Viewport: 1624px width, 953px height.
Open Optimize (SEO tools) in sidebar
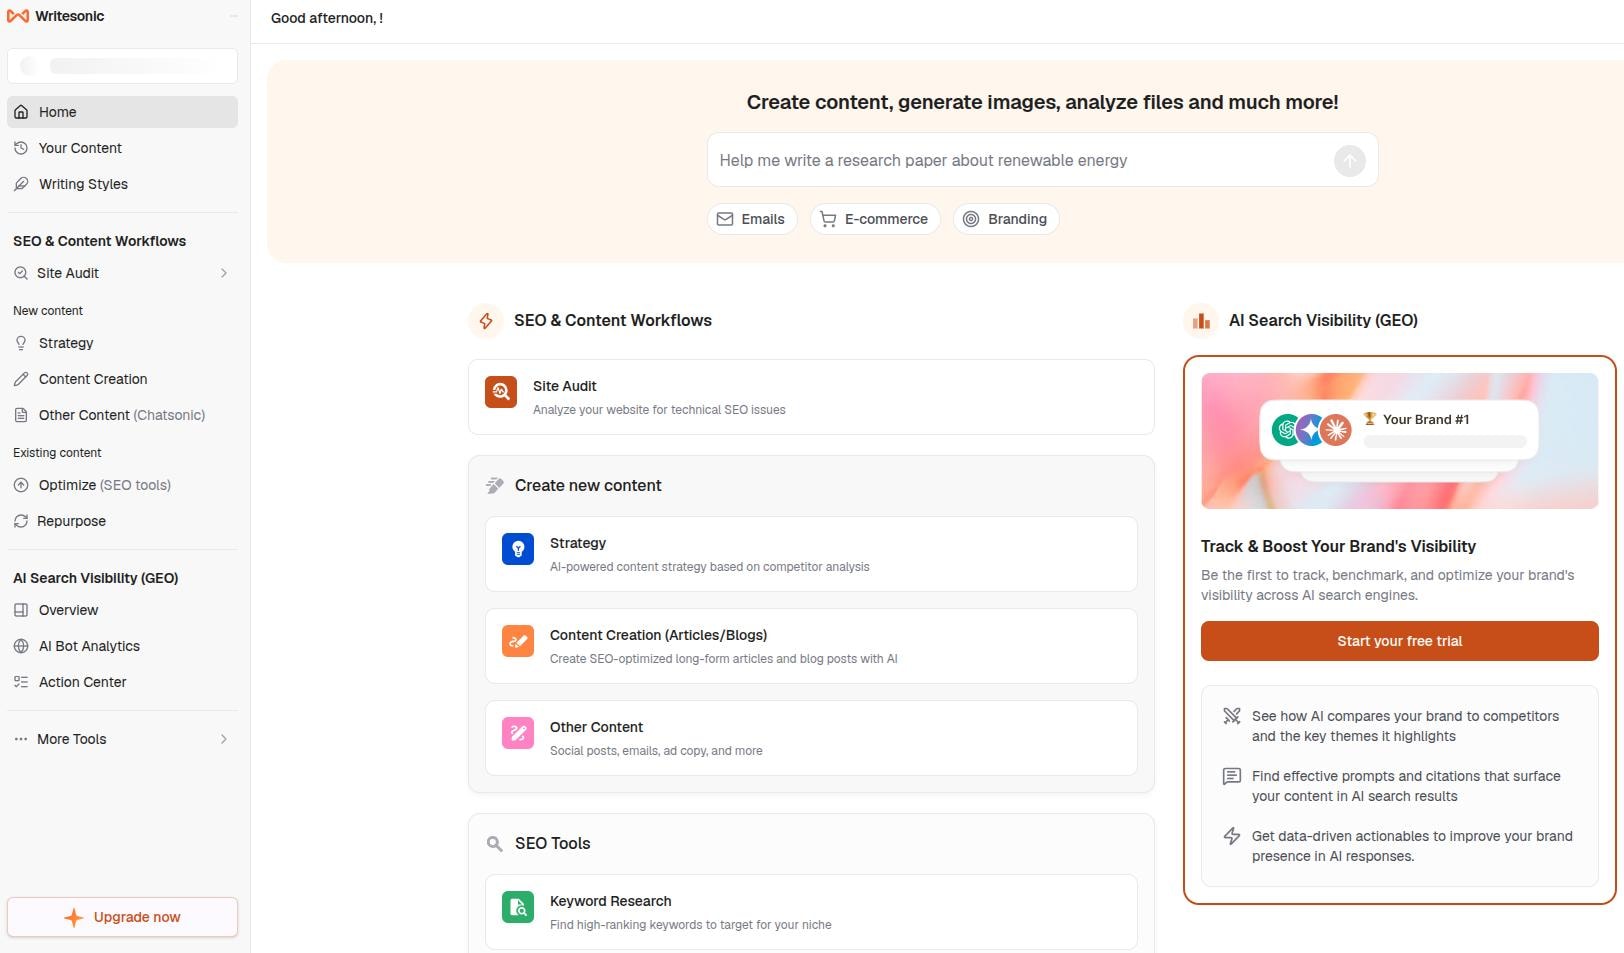click(122, 485)
